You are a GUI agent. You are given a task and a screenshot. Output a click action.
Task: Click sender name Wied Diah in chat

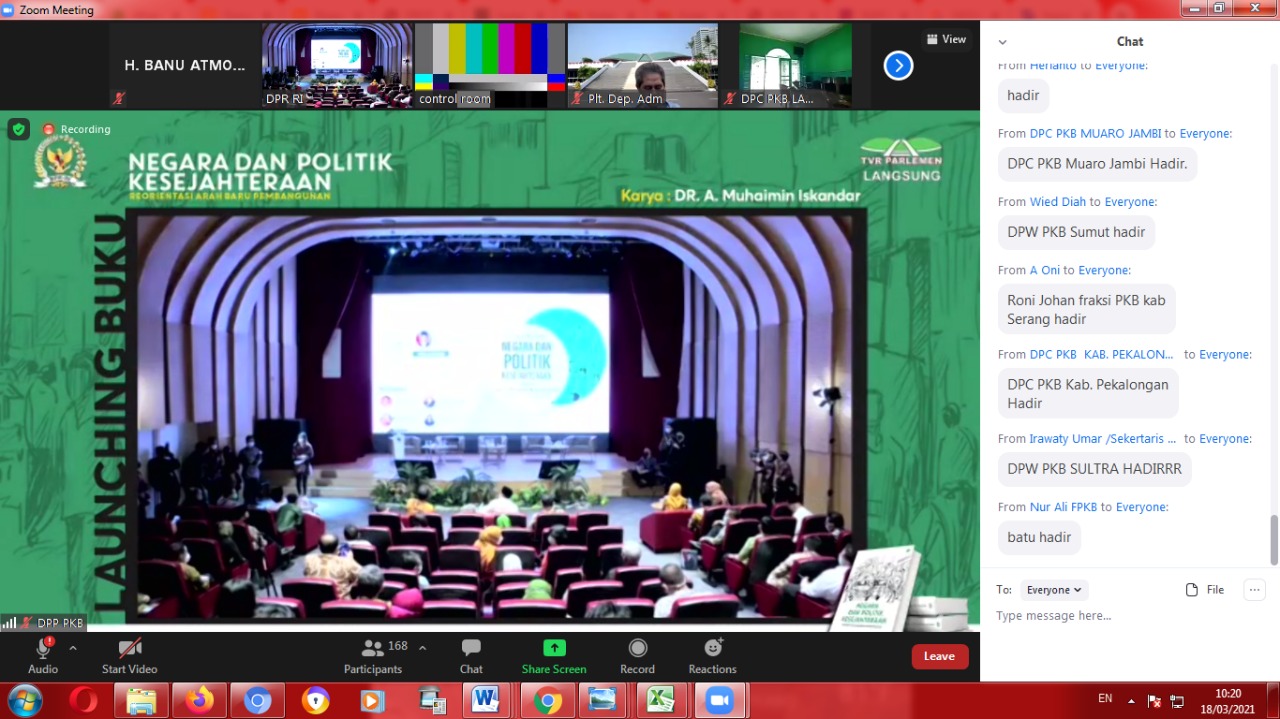point(1058,201)
